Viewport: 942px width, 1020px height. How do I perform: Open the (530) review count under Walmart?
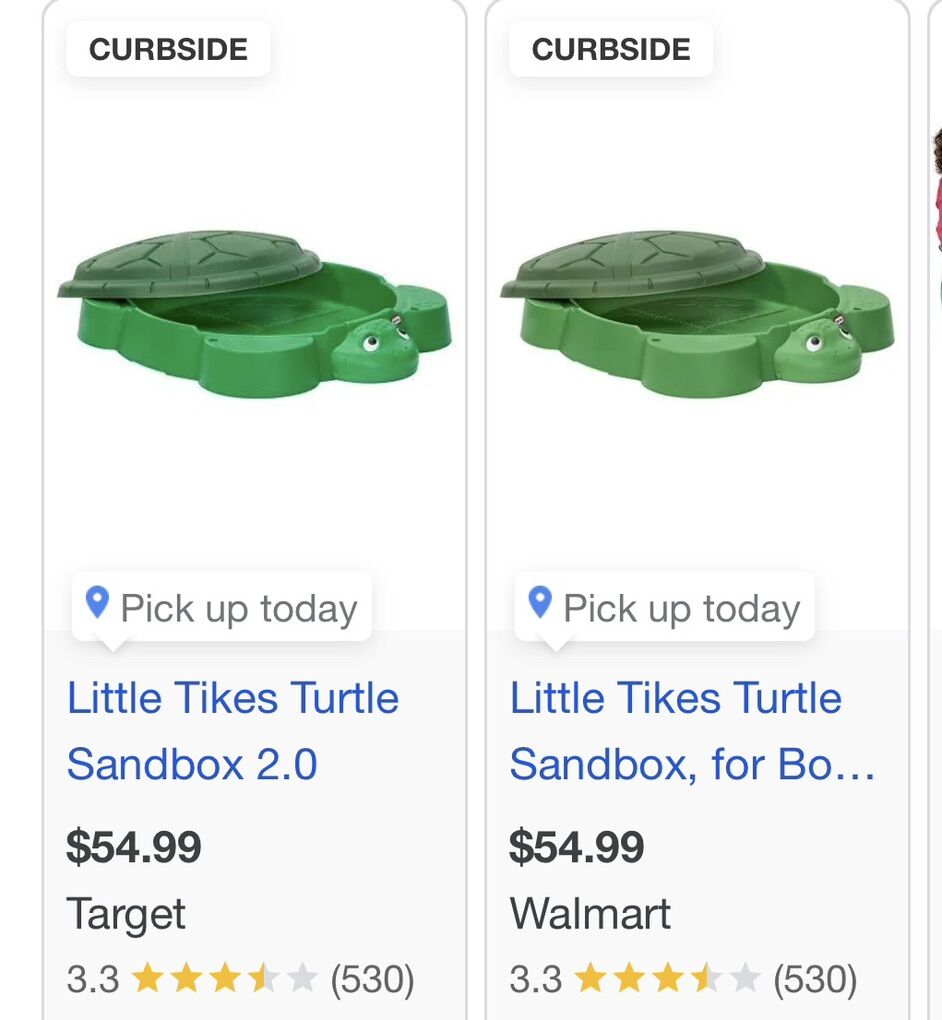point(815,980)
